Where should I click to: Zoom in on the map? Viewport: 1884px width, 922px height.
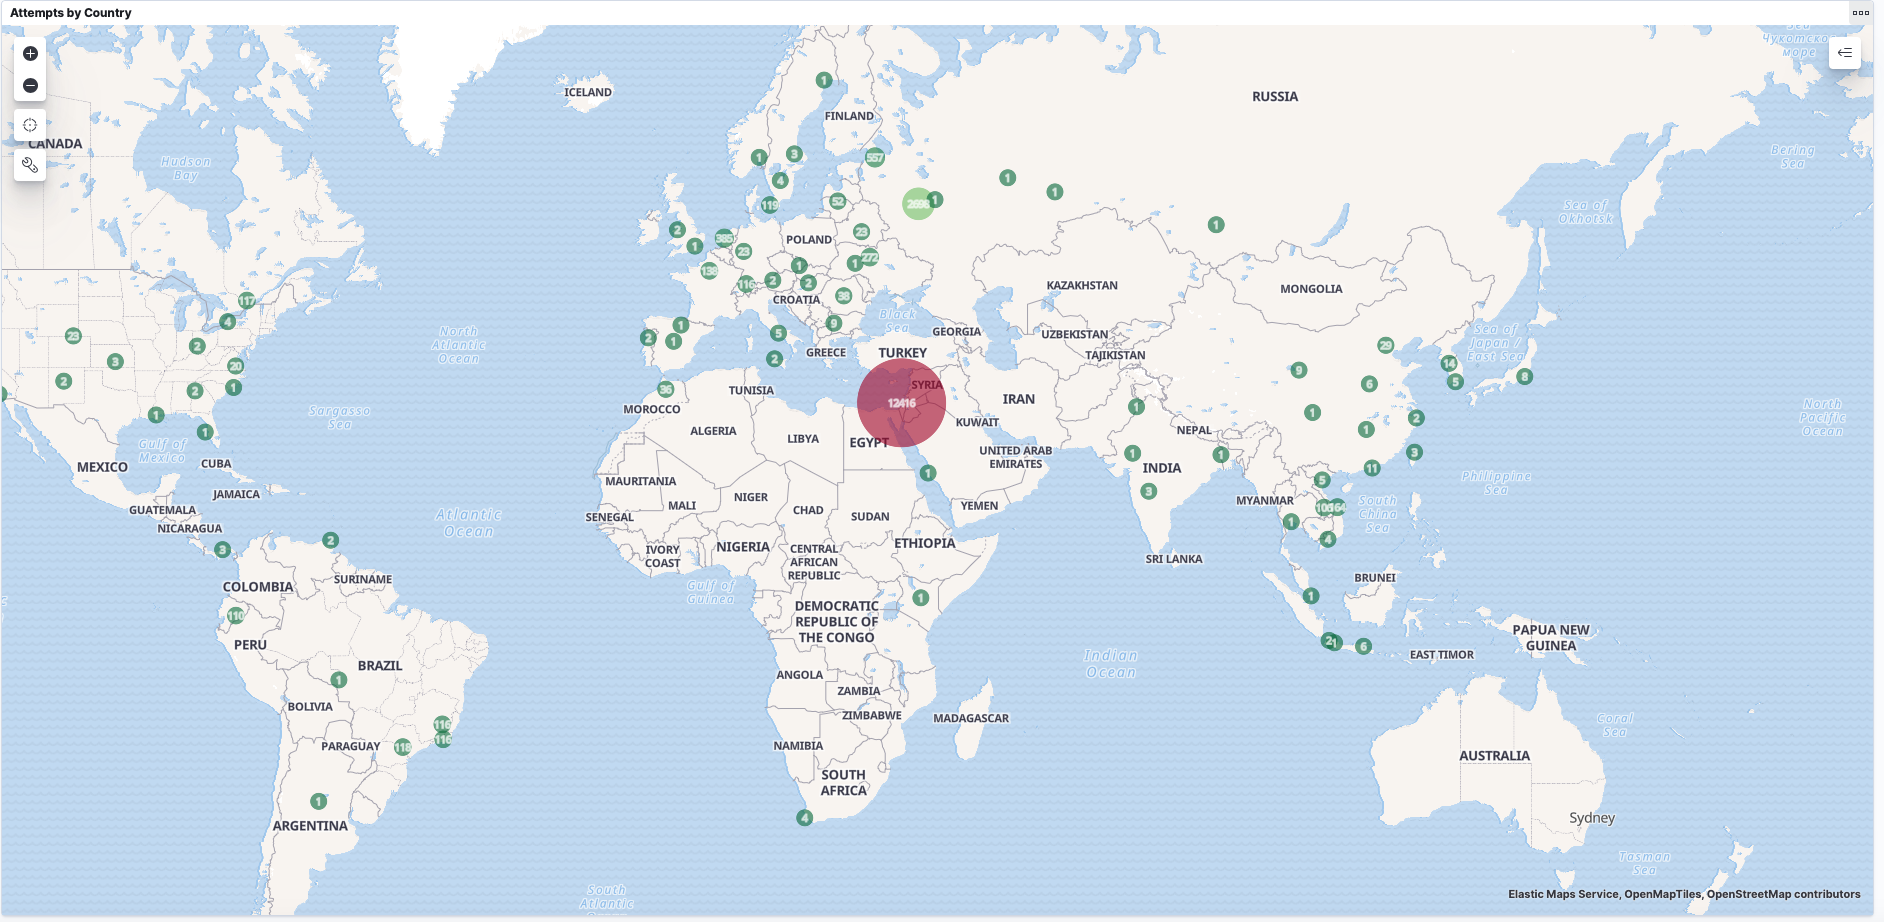click(30, 54)
